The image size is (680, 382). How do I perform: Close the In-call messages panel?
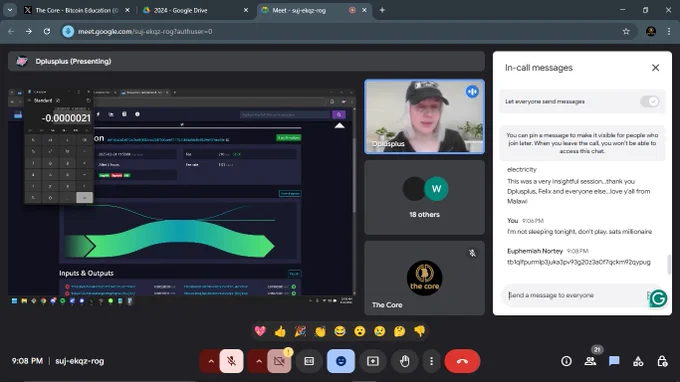click(x=655, y=68)
